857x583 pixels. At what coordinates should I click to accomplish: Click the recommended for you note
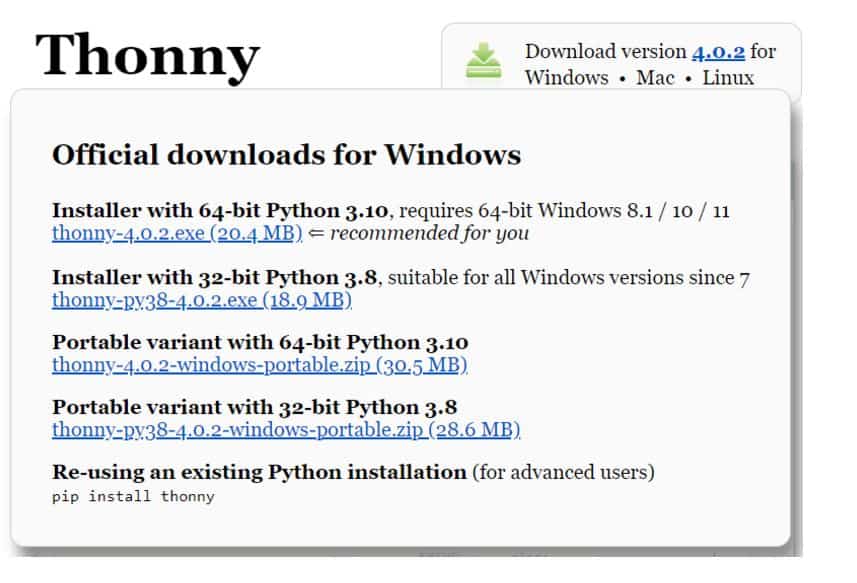click(x=429, y=234)
